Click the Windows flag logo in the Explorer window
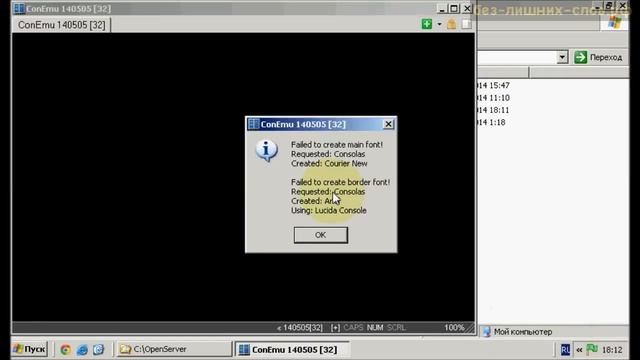The width and height of the screenshot is (640, 360). 615,23
